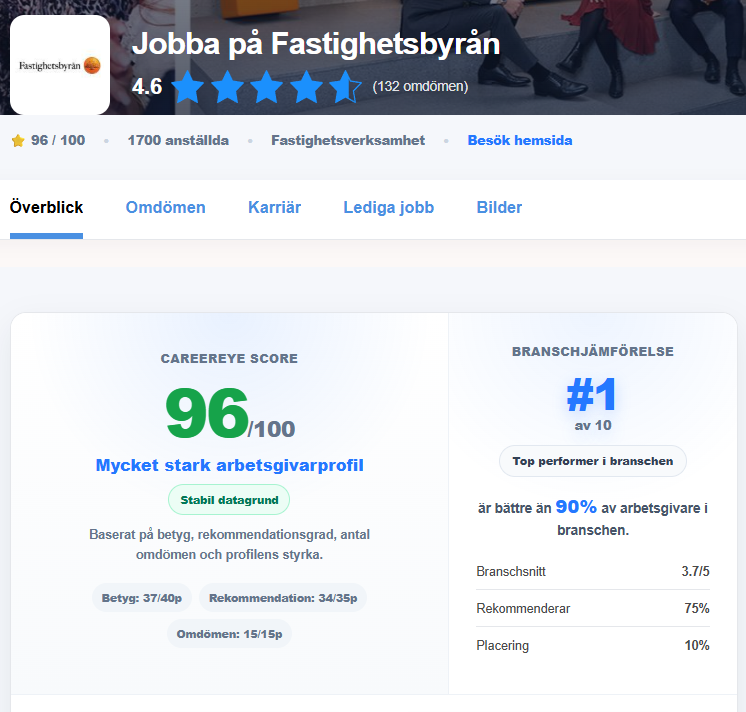746x712 pixels.
Task: Click the Rekommenderar row label
Action: (x=523, y=608)
